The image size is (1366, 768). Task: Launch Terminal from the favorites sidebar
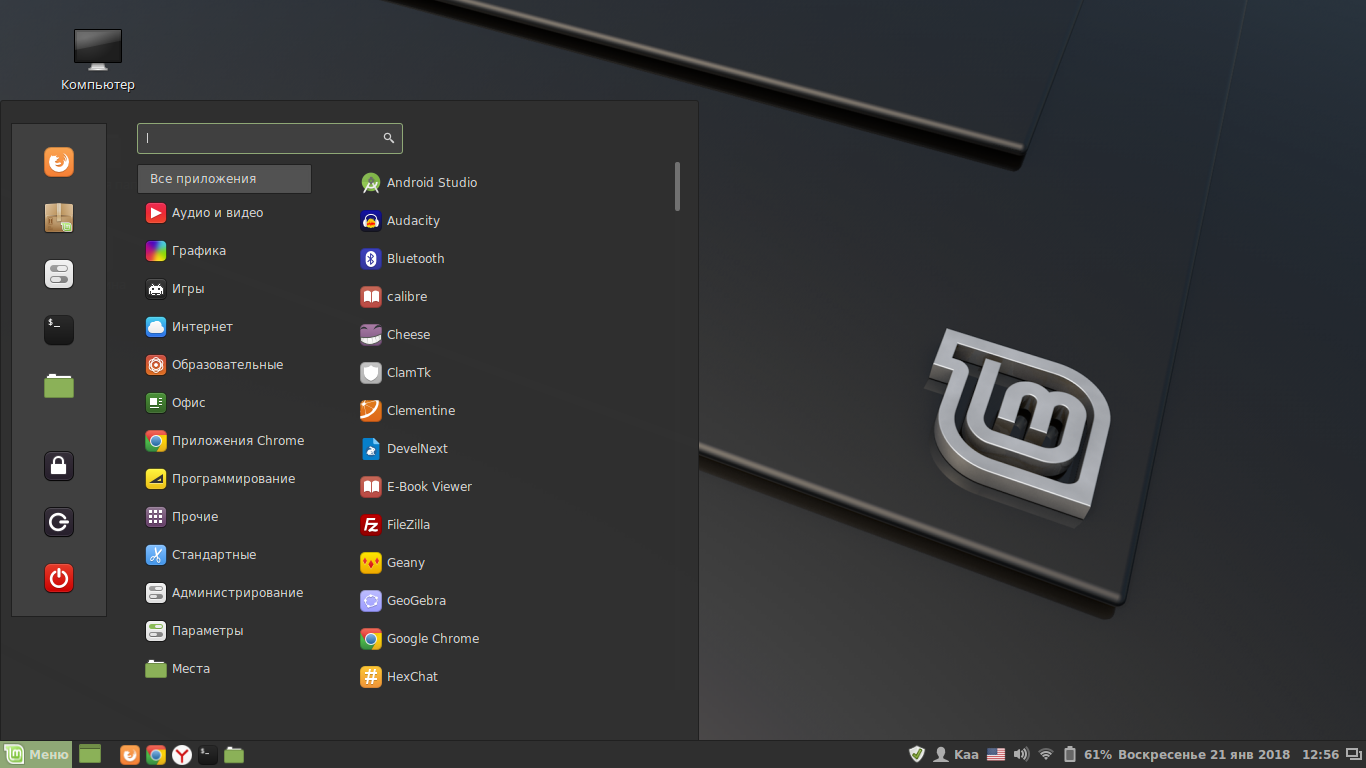pyautogui.click(x=59, y=330)
